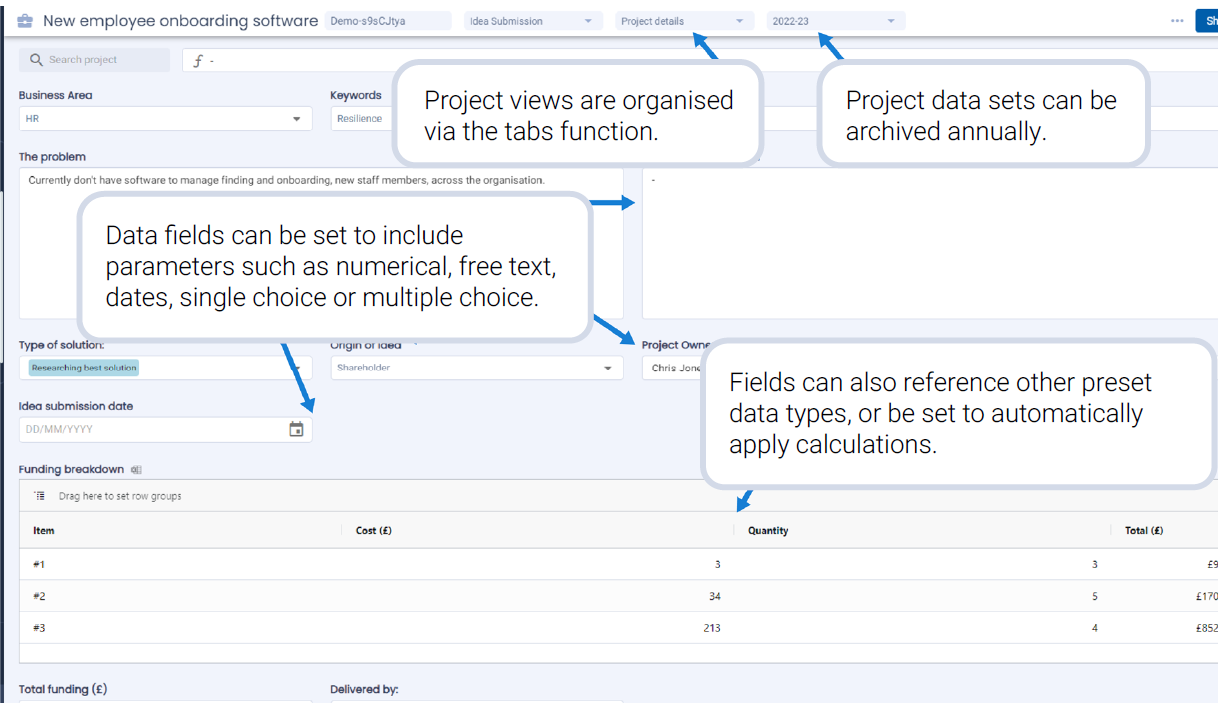
Task: Expand the Idea Submission dropdown
Action: [x=531, y=21]
